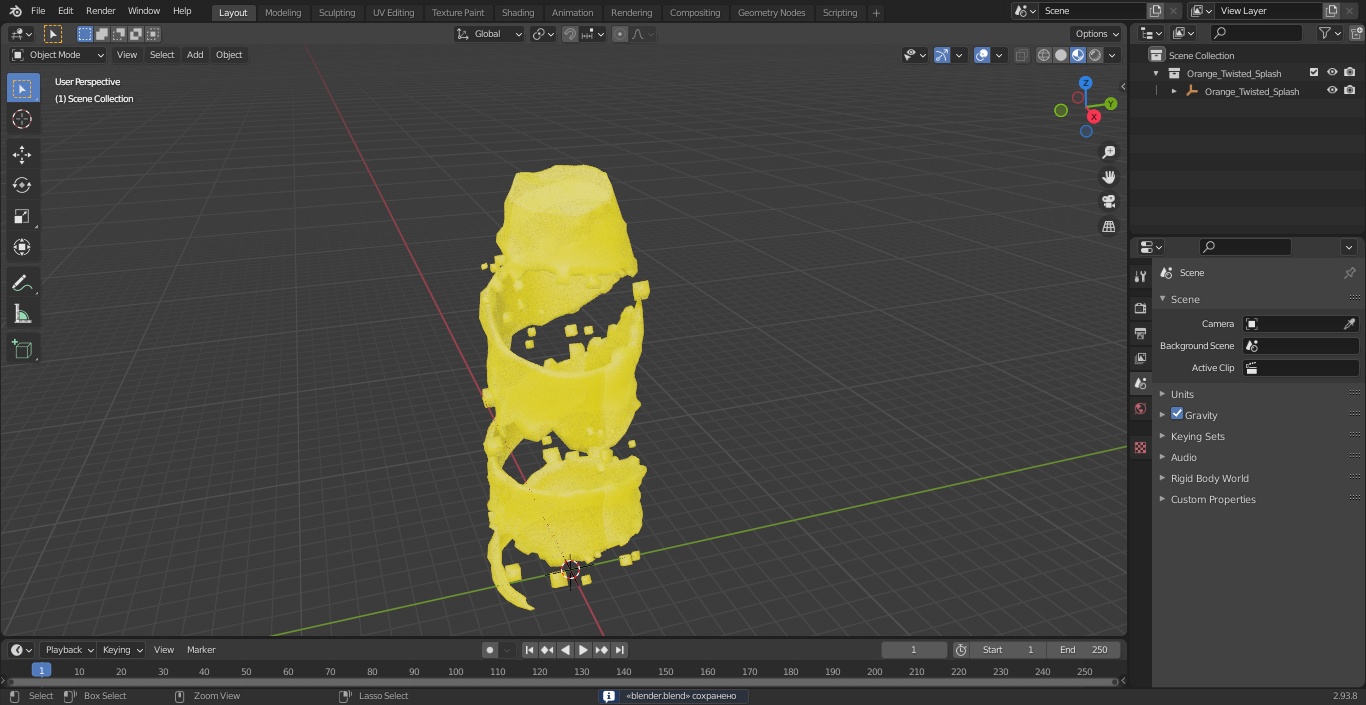Image resolution: width=1366 pixels, height=705 pixels.
Task: Pin the Scene properties panel
Action: pos(1349,273)
